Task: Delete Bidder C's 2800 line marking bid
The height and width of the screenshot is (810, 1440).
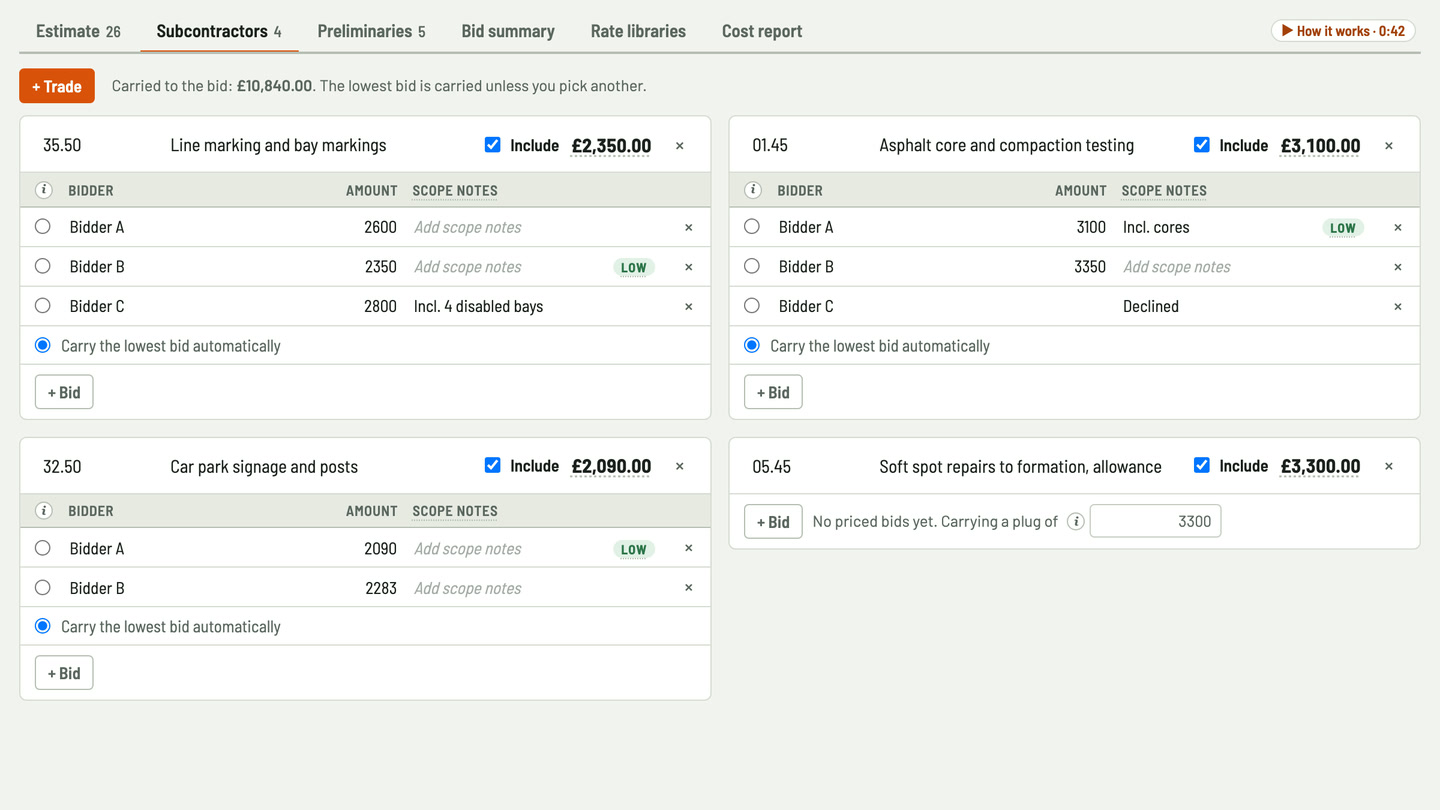Action: [x=688, y=307]
